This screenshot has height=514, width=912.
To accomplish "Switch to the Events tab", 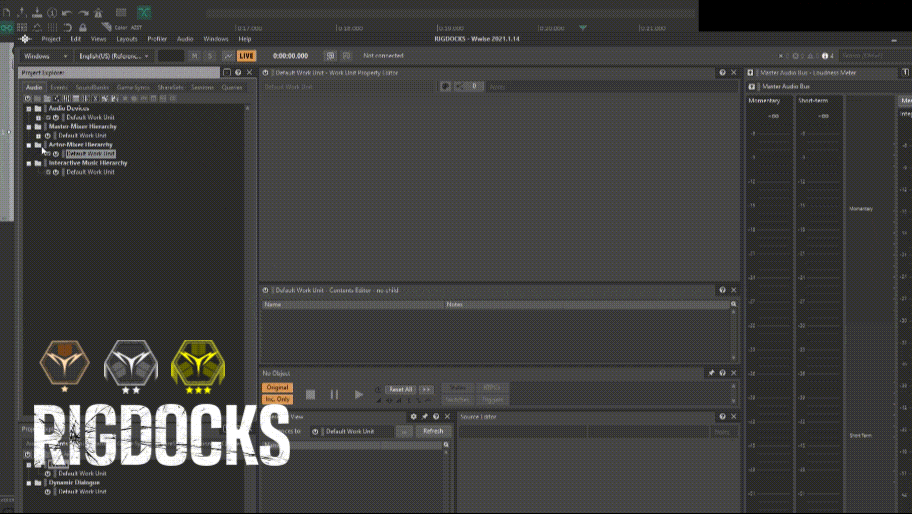I will [59, 87].
